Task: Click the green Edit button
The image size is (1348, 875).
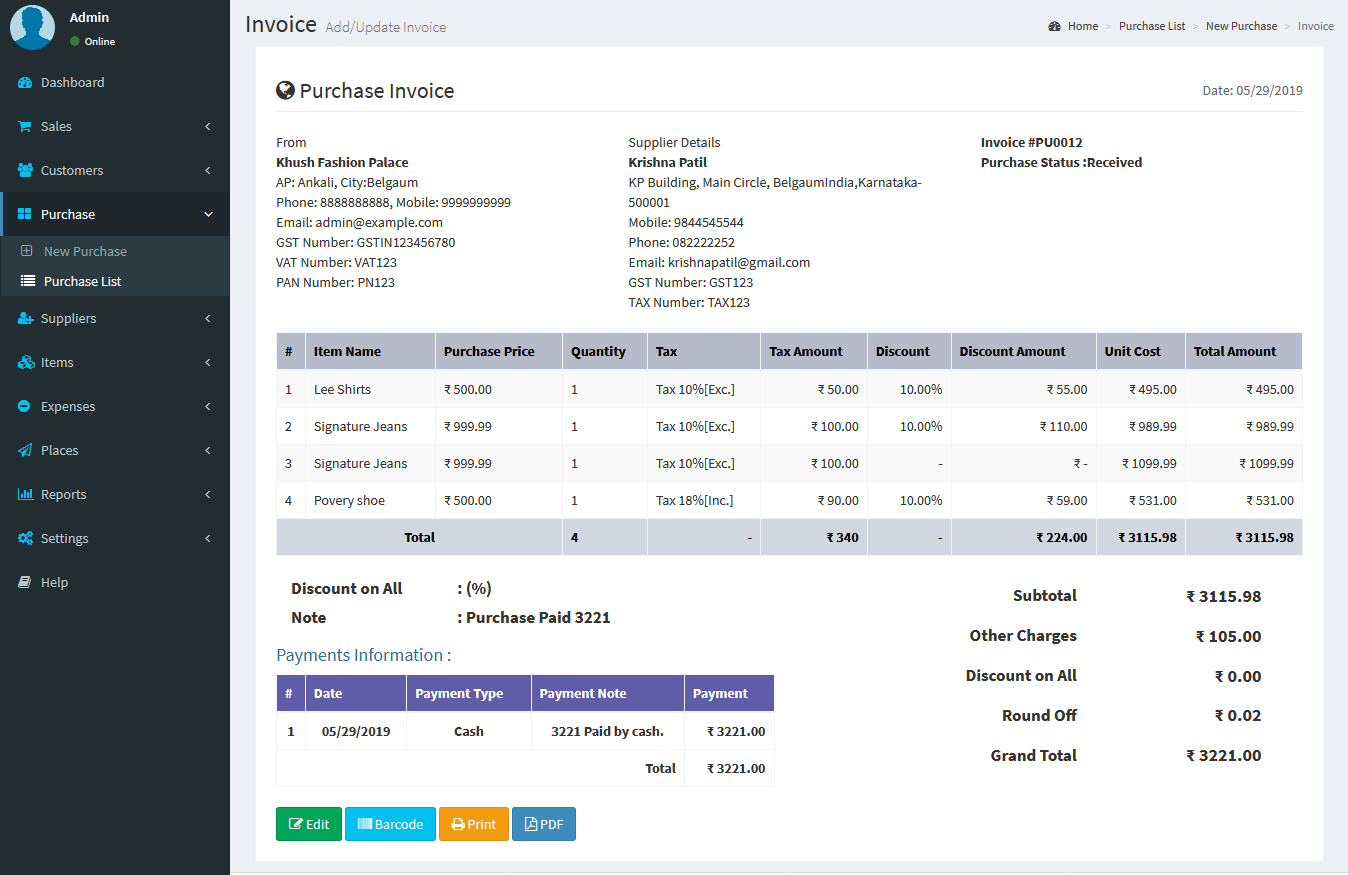Action: tap(309, 824)
